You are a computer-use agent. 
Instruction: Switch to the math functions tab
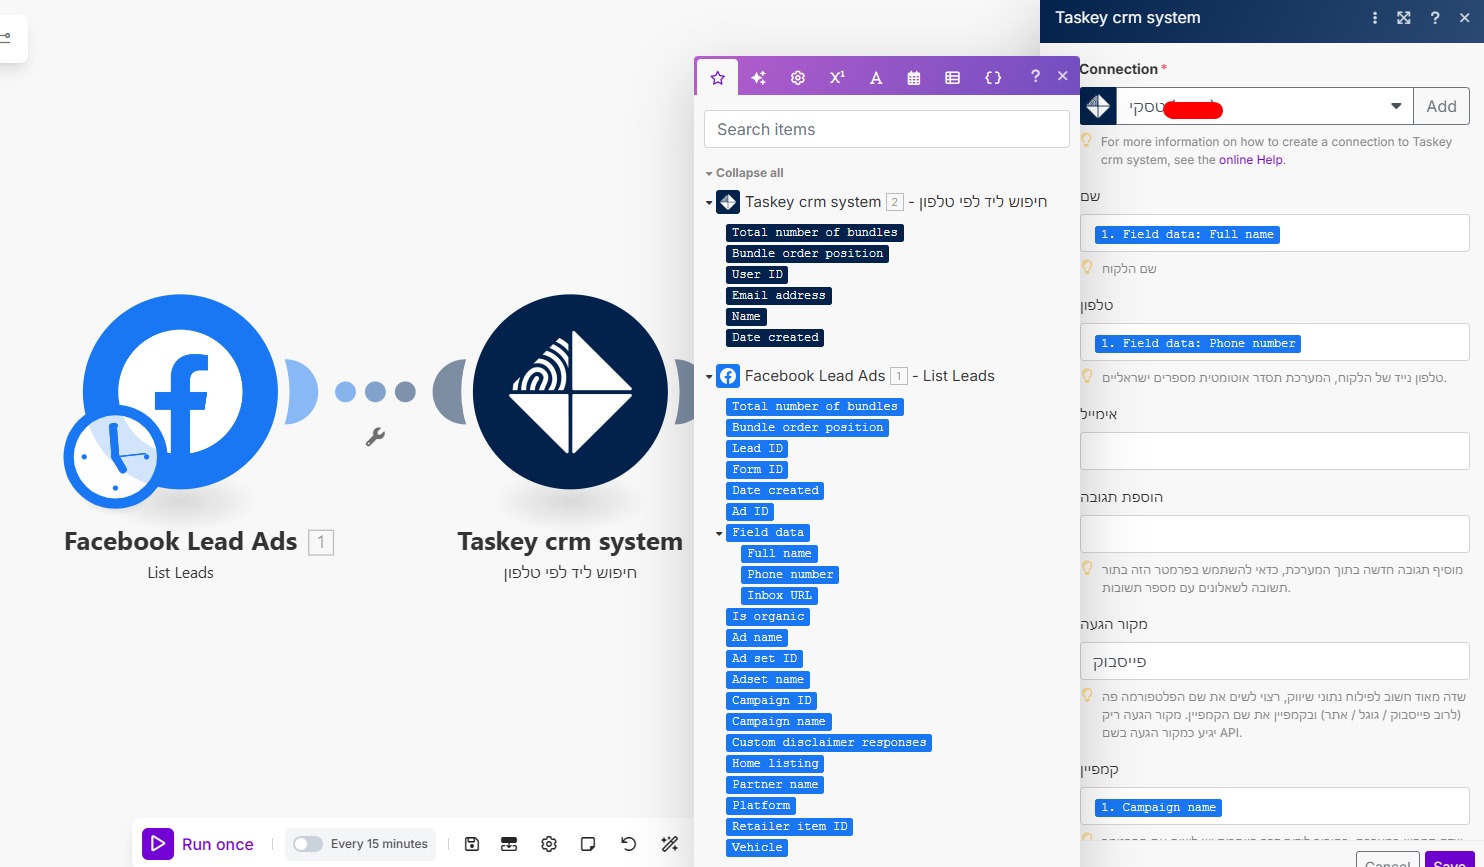pyautogui.click(x=837, y=77)
